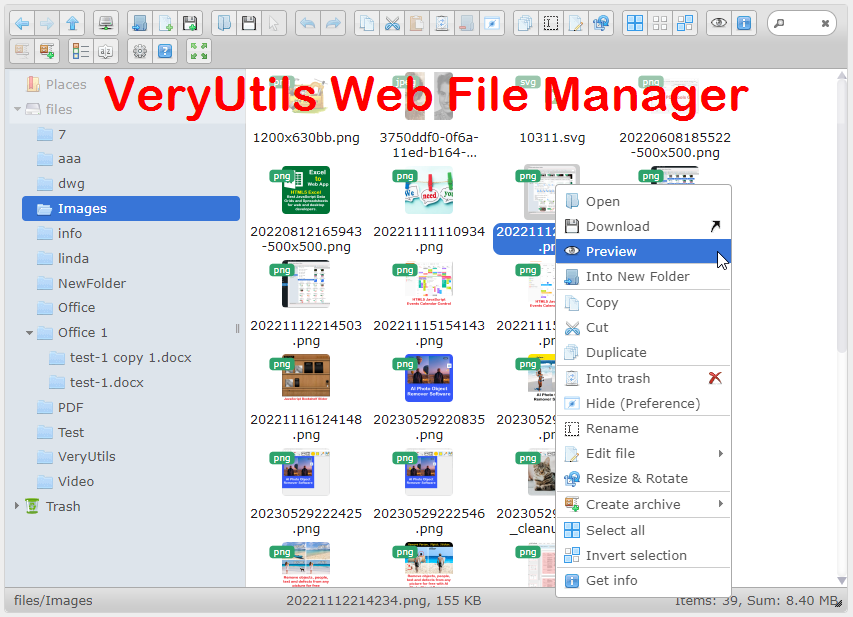Click the Copy icon in the toolbar
This screenshot has width=853, height=617.
tap(367, 23)
